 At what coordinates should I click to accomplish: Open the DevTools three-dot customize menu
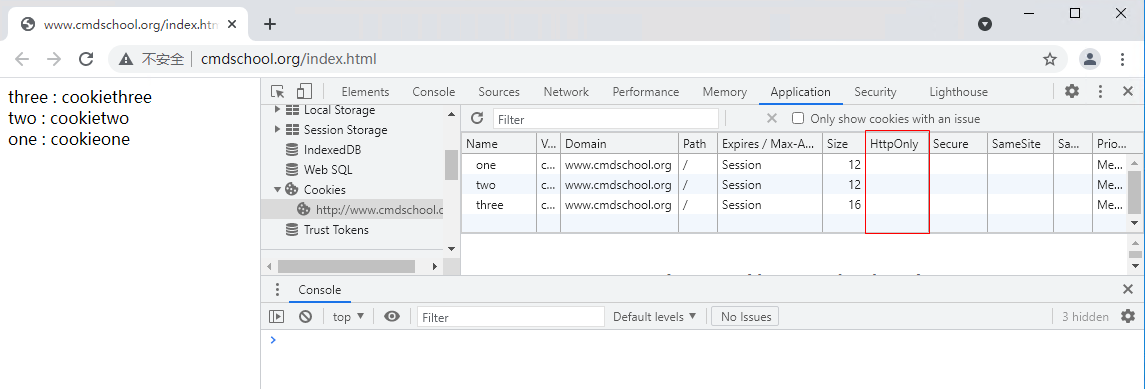pyautogui.click(x=1100, y=91)
